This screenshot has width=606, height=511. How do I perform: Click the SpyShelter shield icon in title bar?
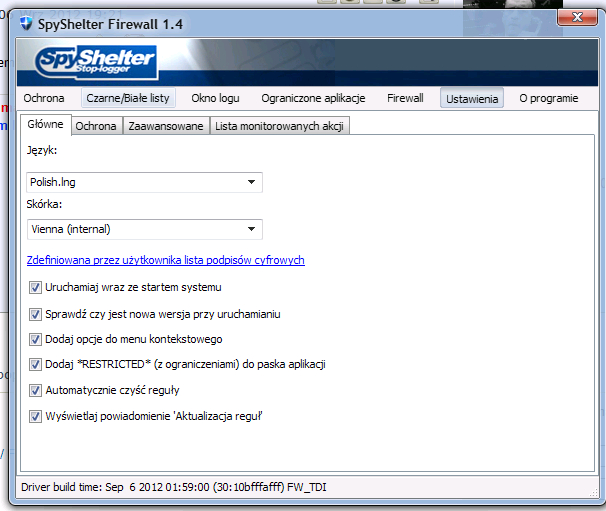coord(26,23)
